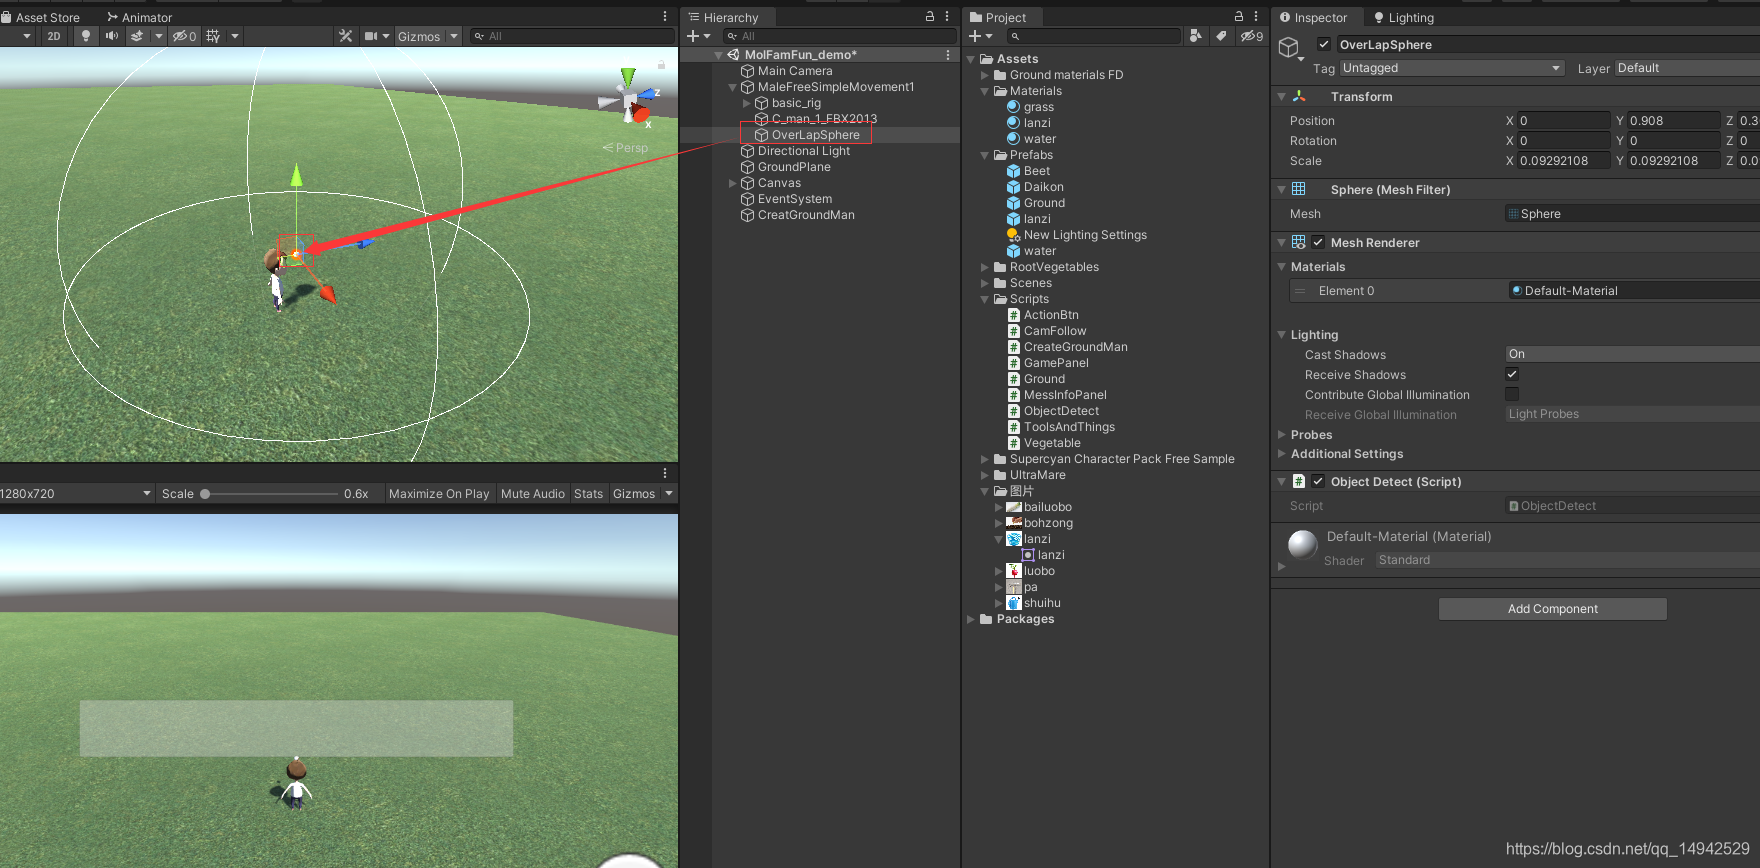Image resolution: width=1760 pixels, height=868 pixels.
Task: Toggle scene audio speaker icon
Action: (111, 36)
